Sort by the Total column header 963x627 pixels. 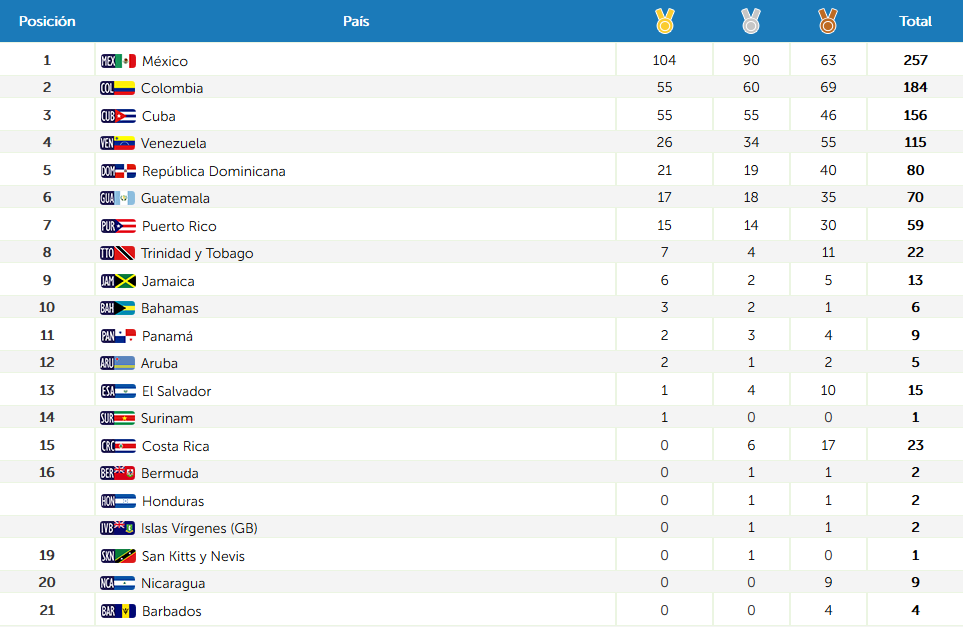tap(915, 21)
